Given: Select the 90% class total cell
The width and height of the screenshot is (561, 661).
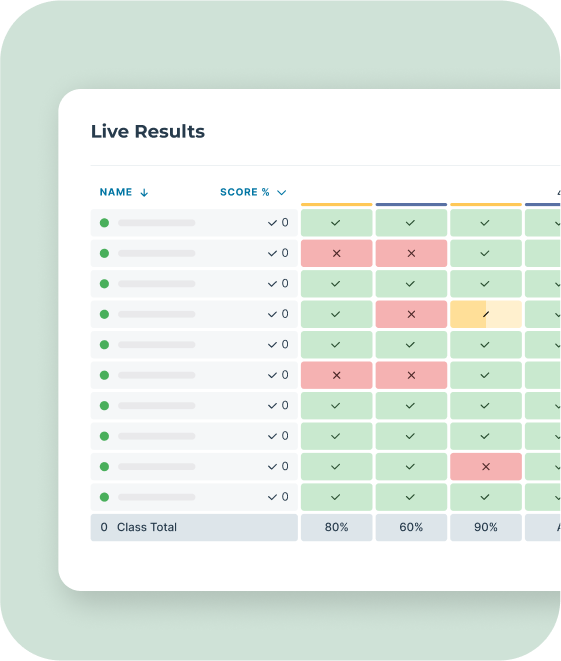Looking at the screenshot, I should click(x=486, y=527).
